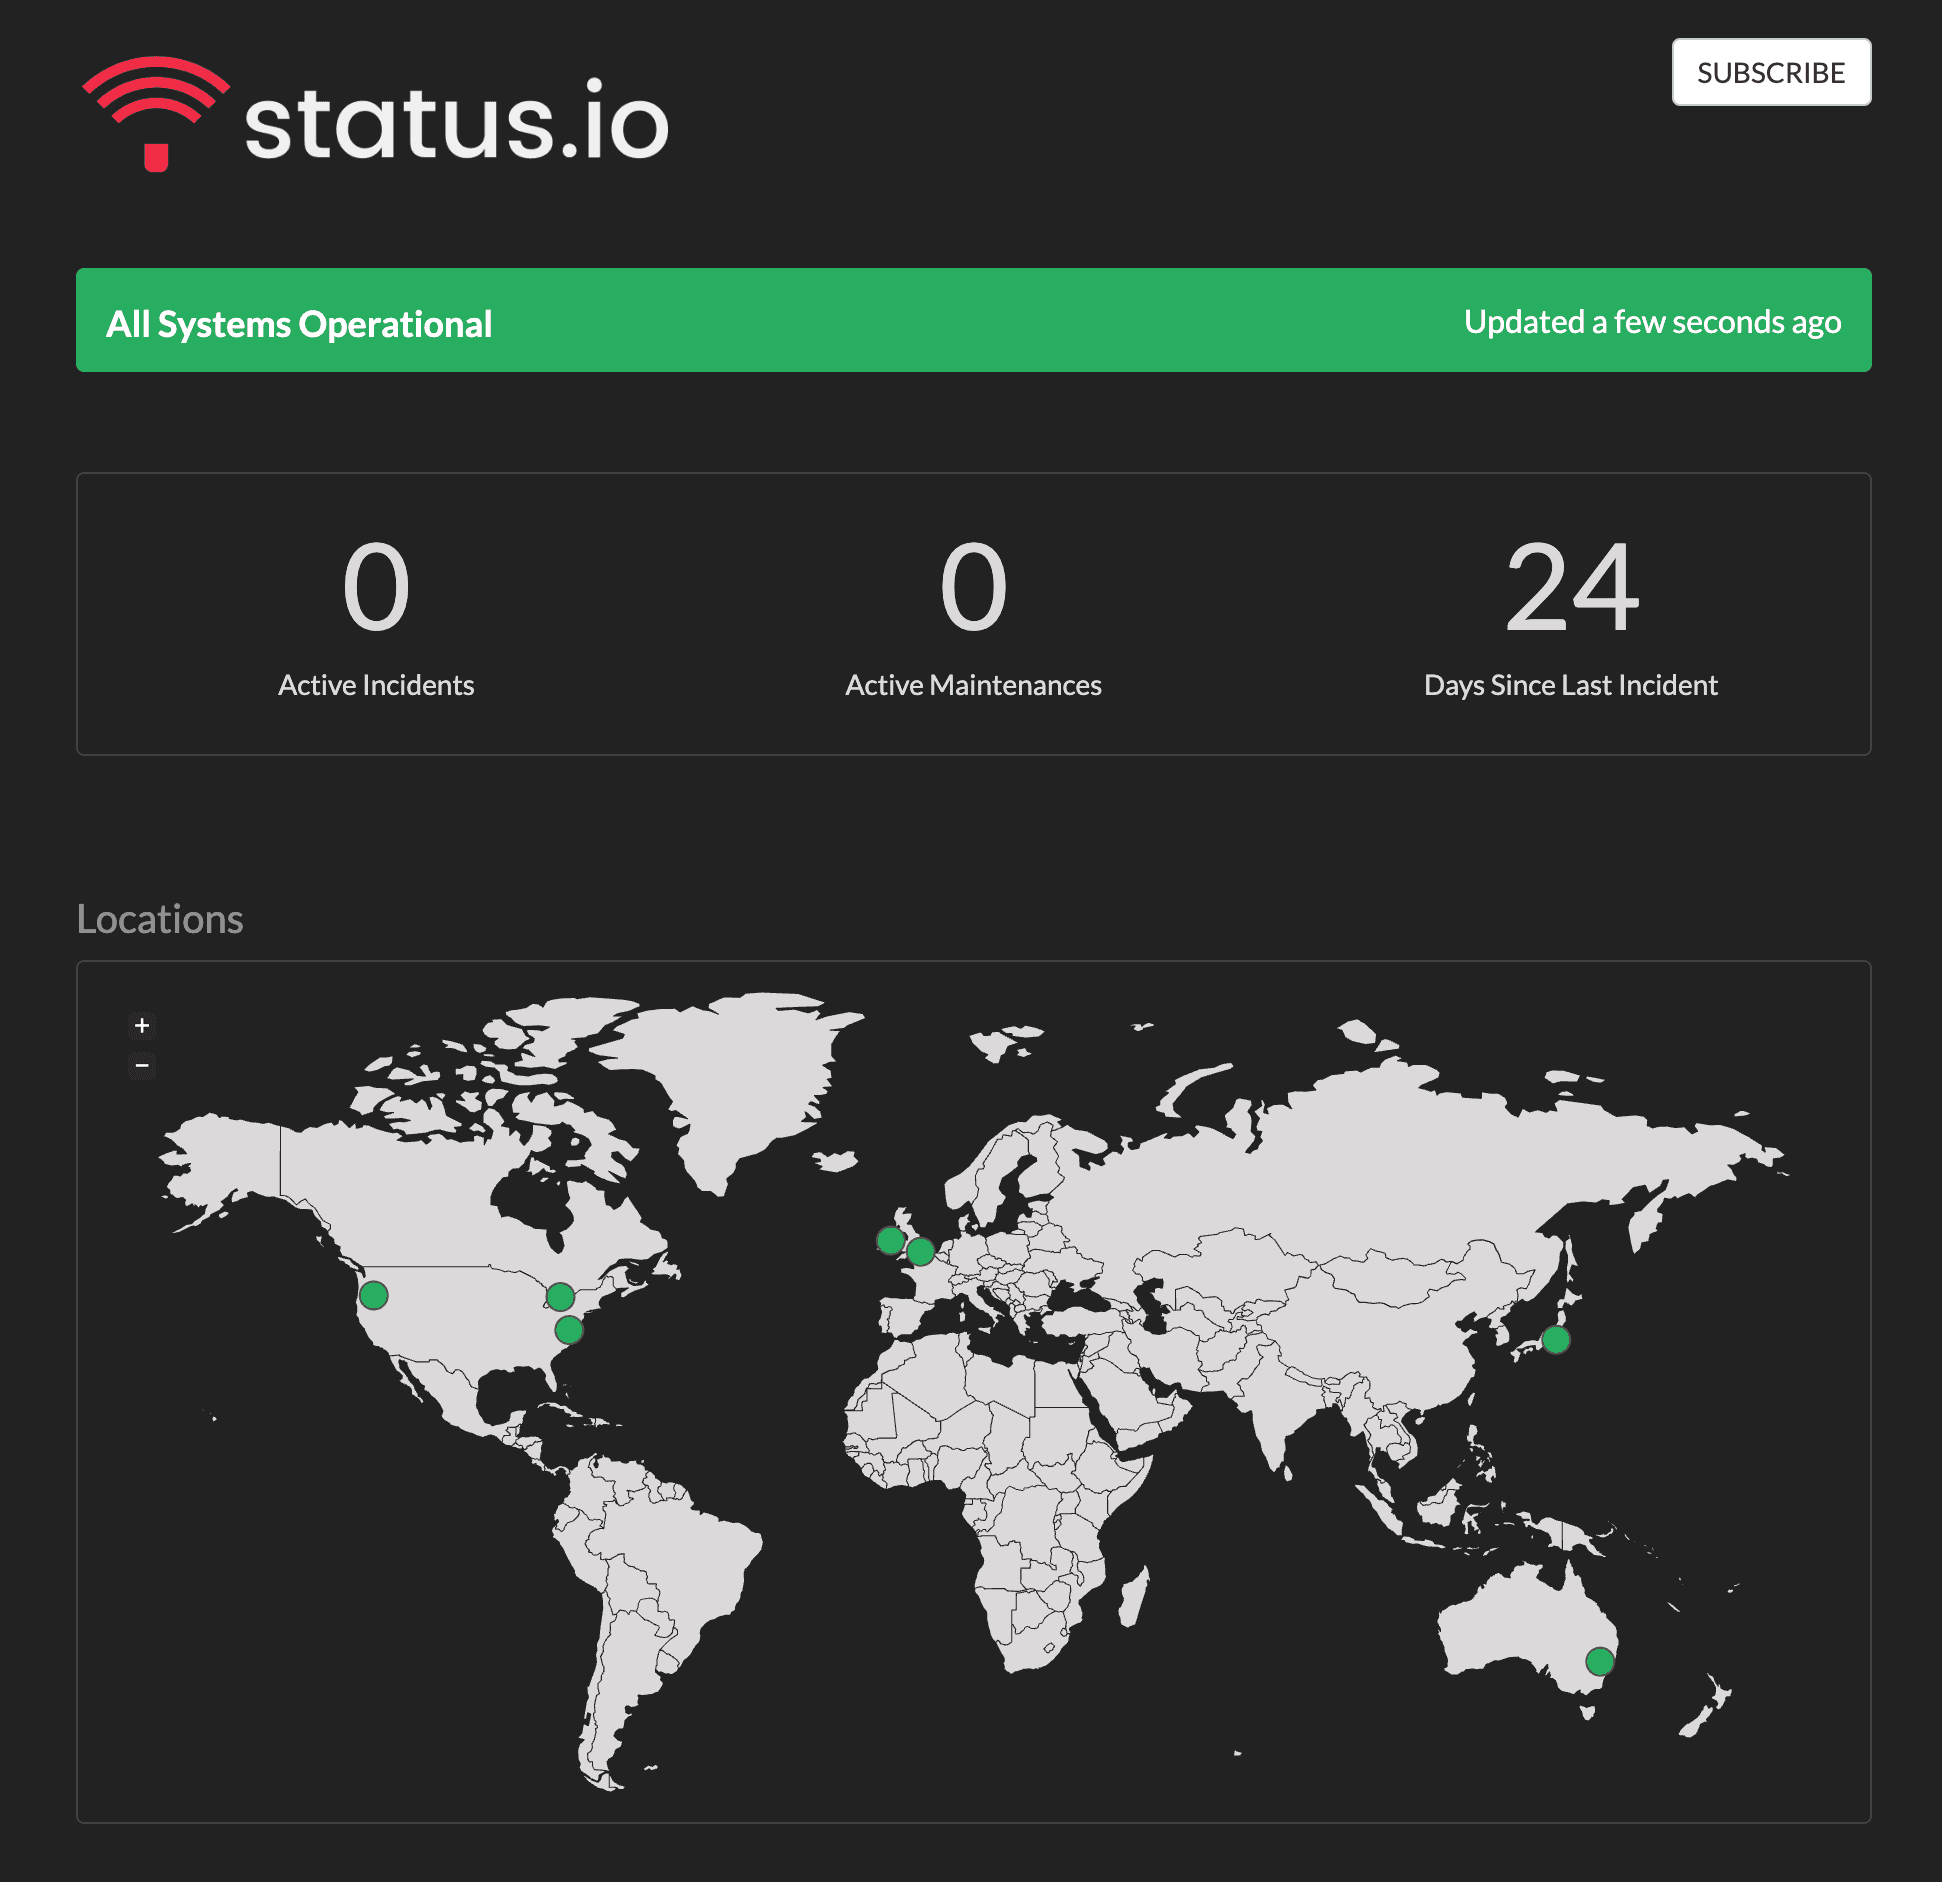This screenshot has width=1942, height=1882.
Task: Click the Active Incidents count
Action: (x=376, y=587)
